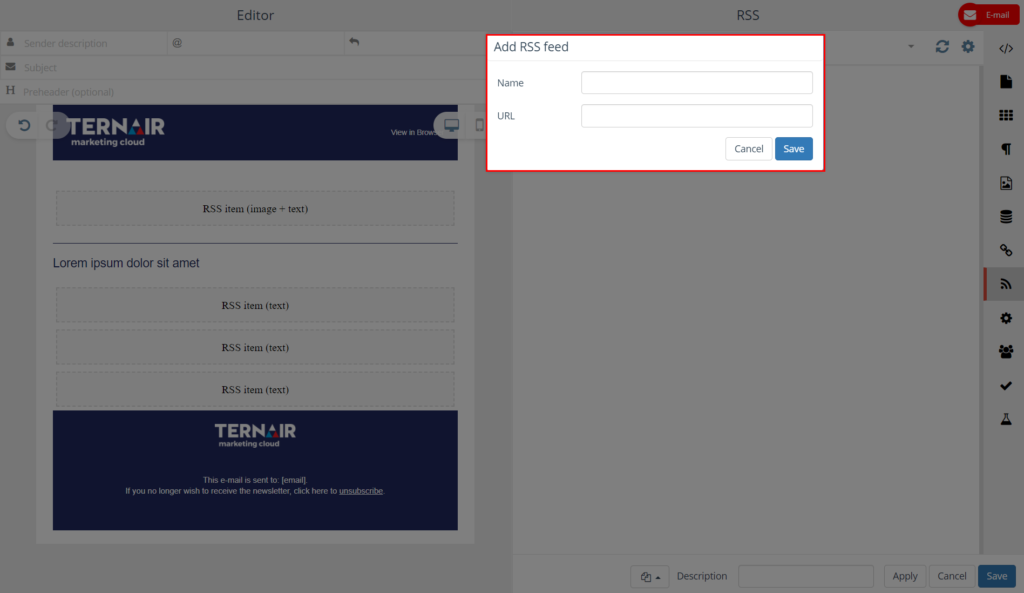Undo the last editor change
The image size is (1024, 593).
(24, 125)
